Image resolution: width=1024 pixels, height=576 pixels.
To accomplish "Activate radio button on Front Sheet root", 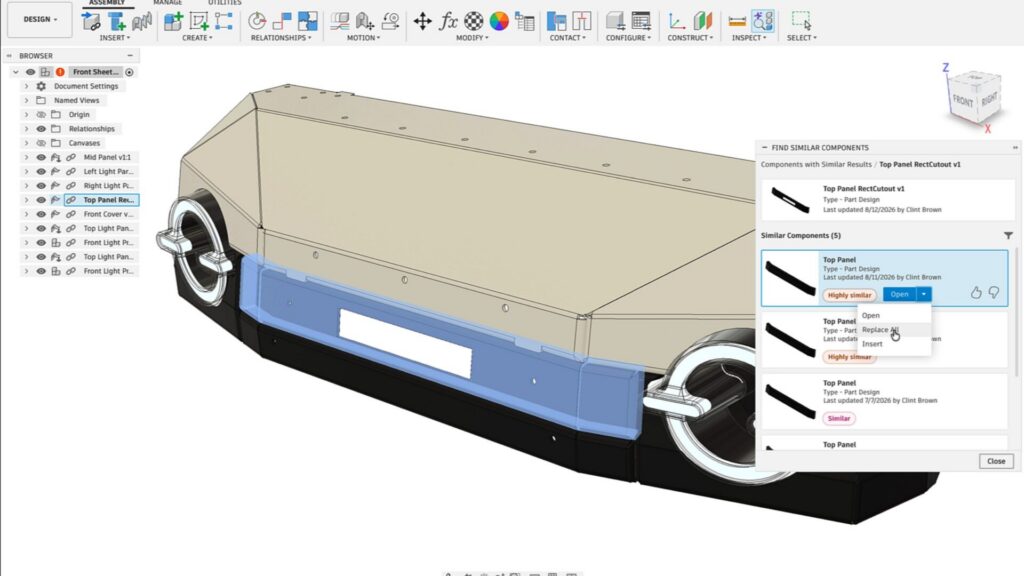I will click(129, 72).
